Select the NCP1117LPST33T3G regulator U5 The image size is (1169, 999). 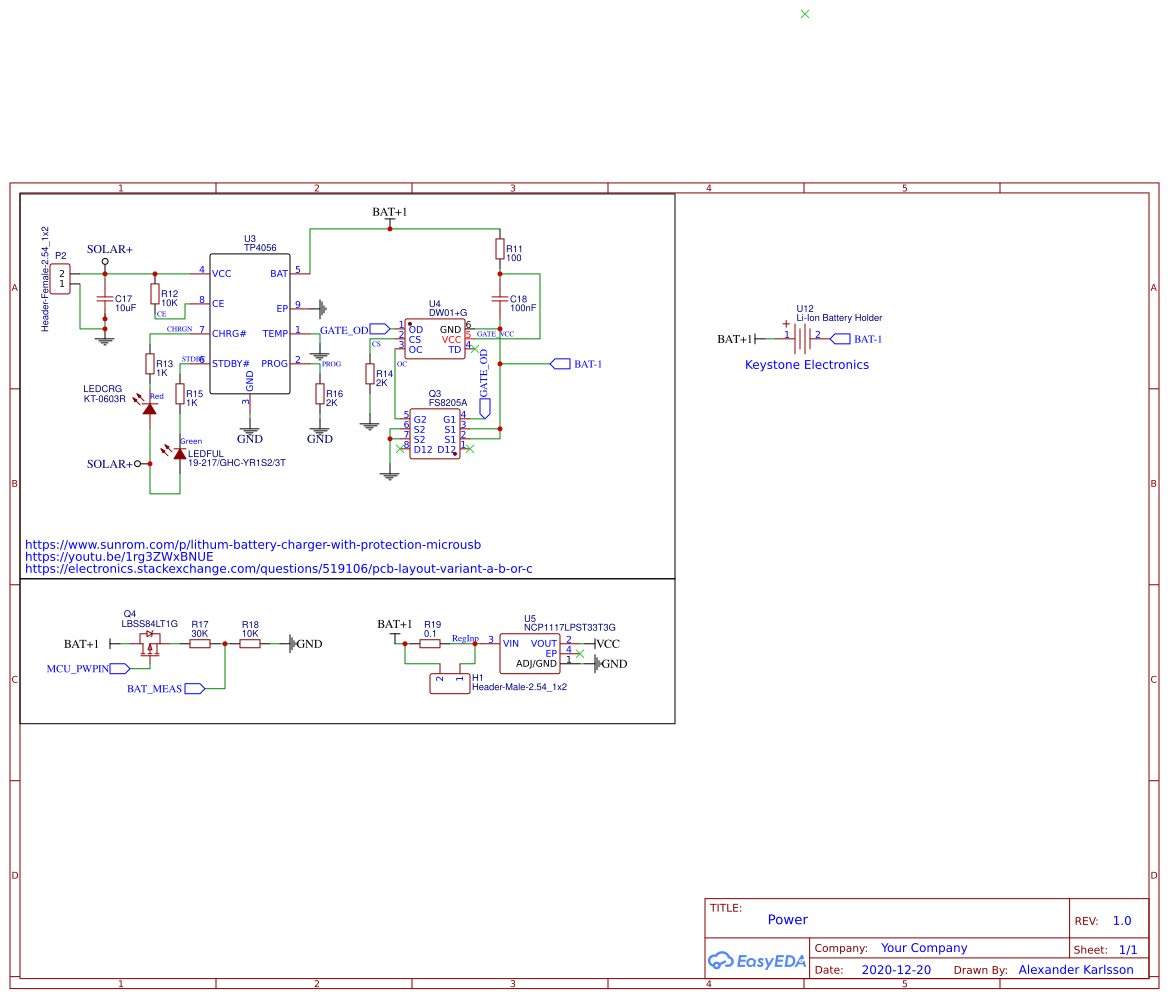click(x=530, y=653)
